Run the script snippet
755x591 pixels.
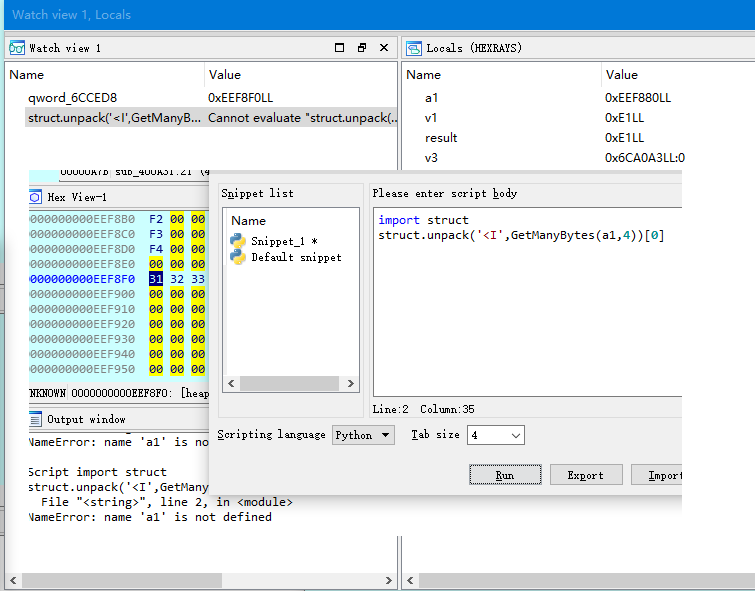505,475
